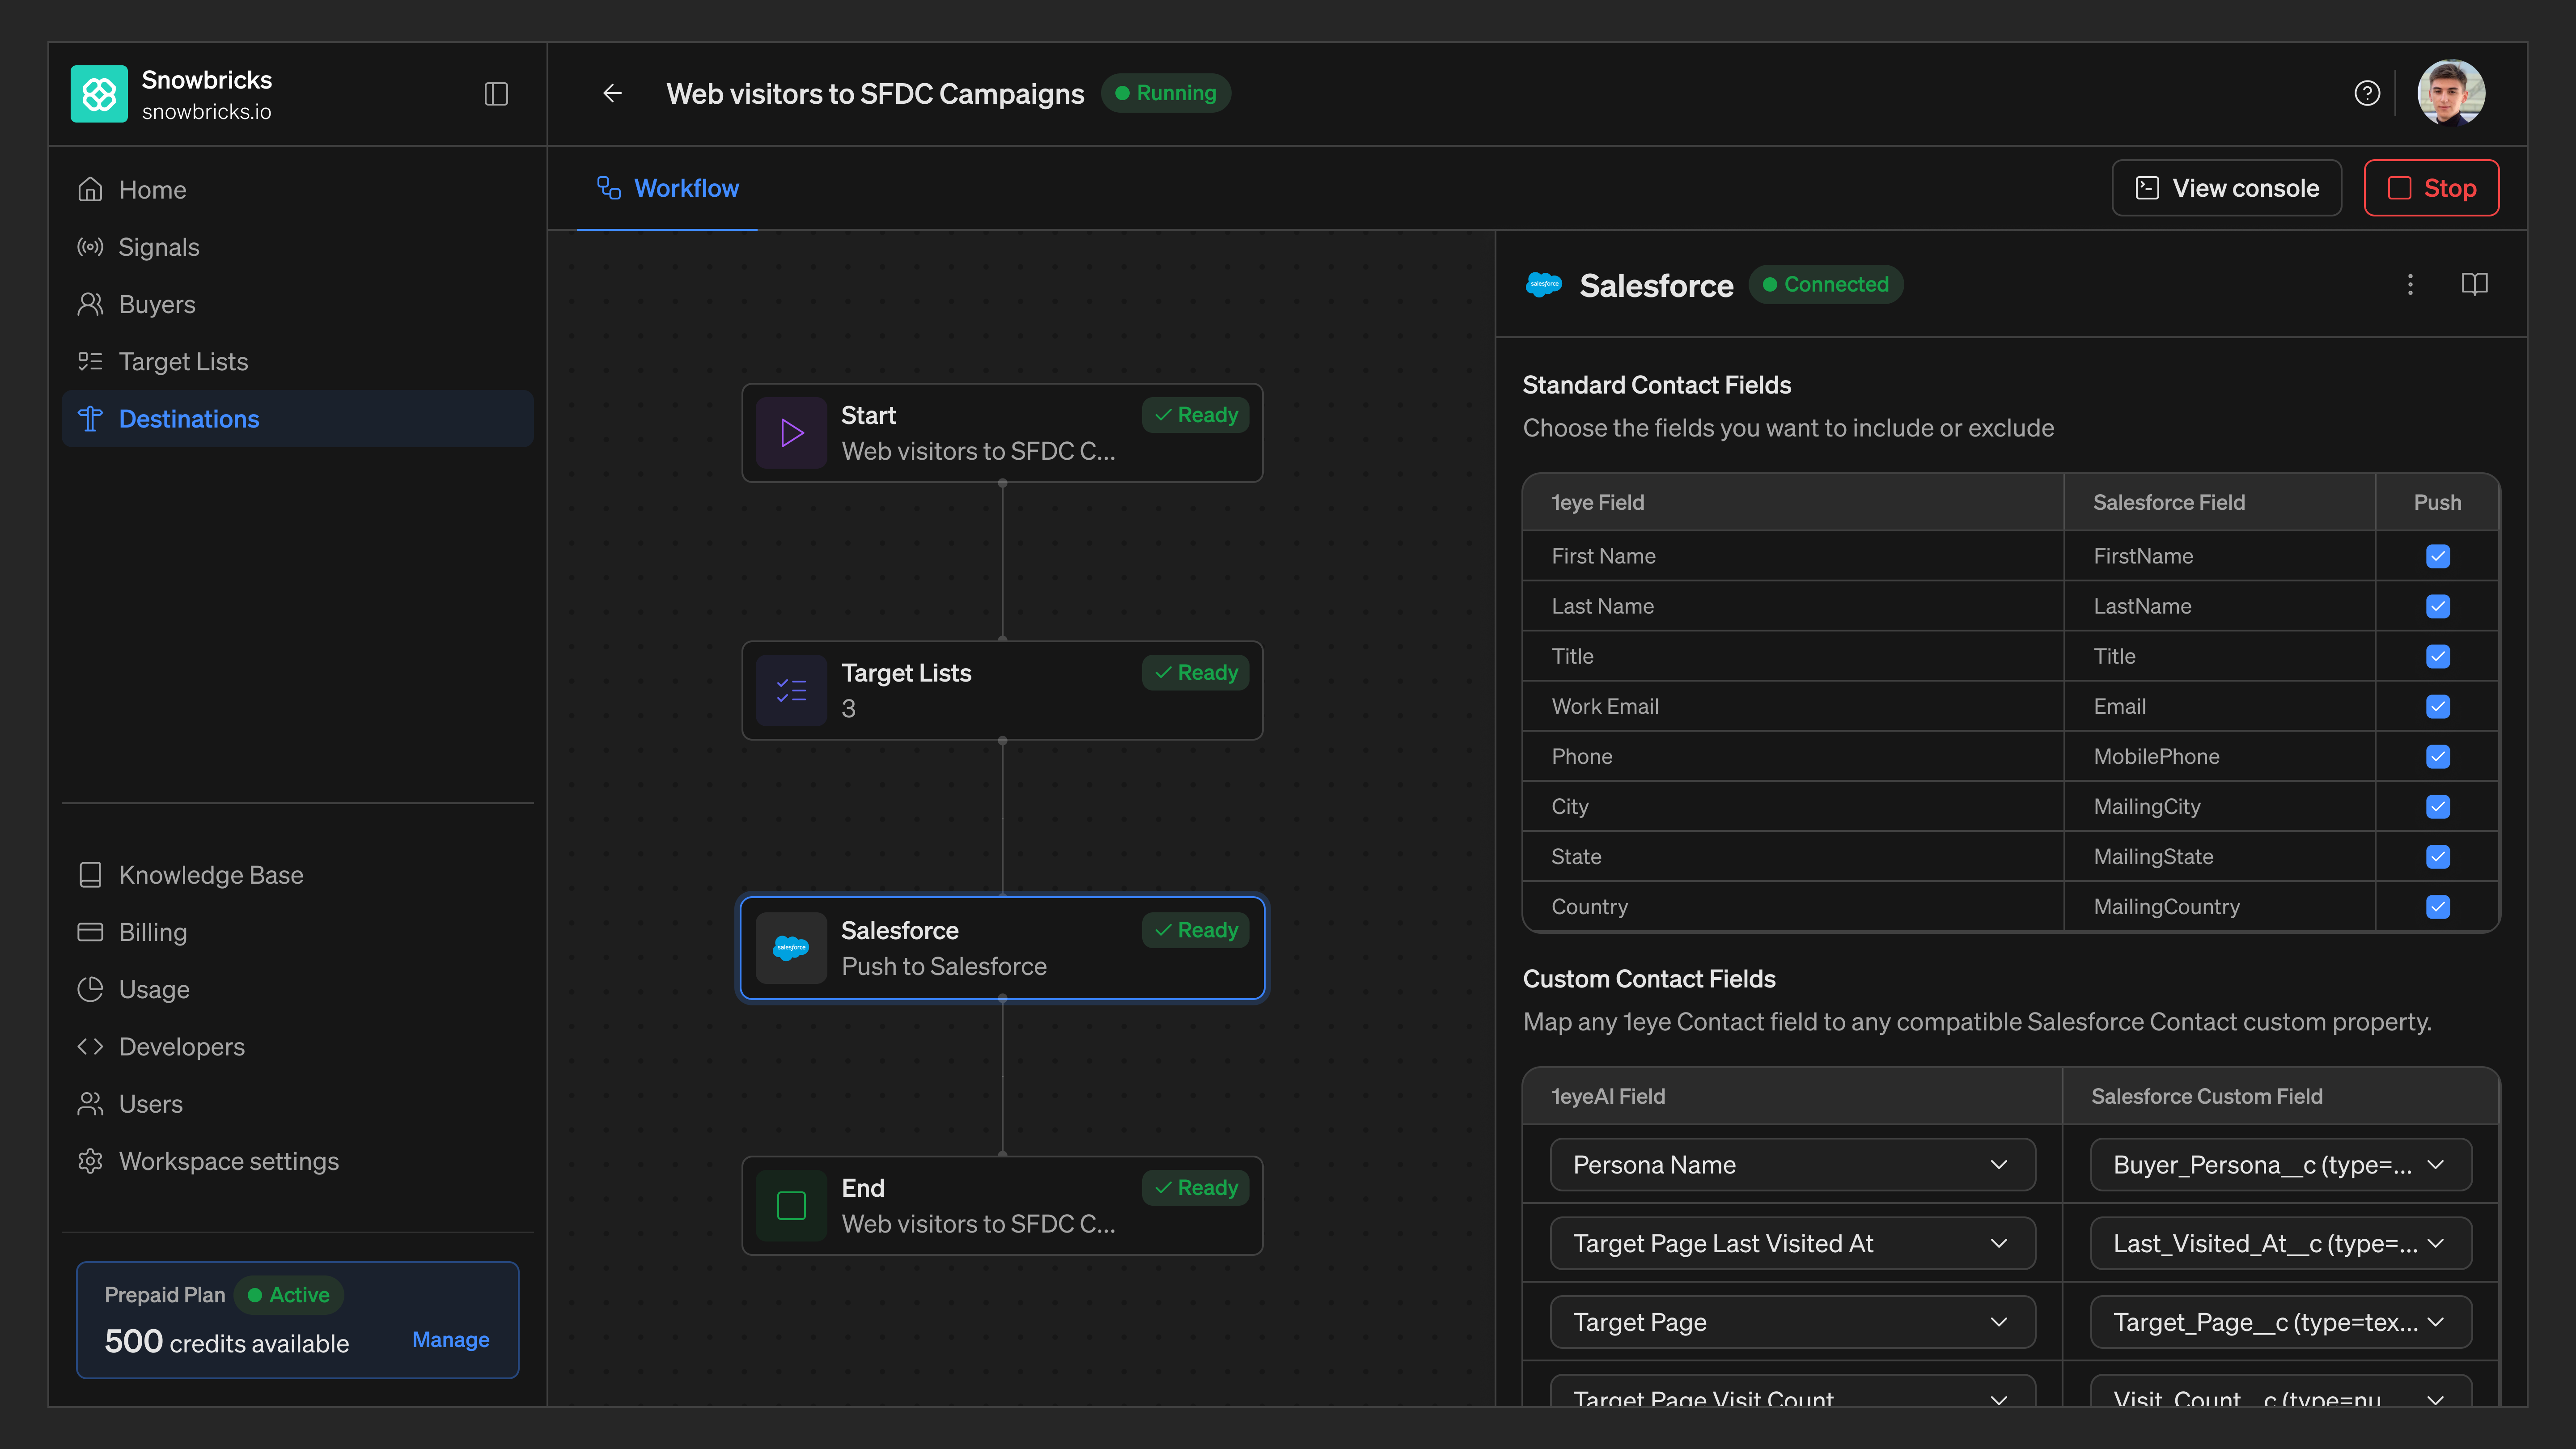The height and width of the screenshot is (1449, 2576).
Task: Open the Knowledge Base link
Action: click(297, 875)
